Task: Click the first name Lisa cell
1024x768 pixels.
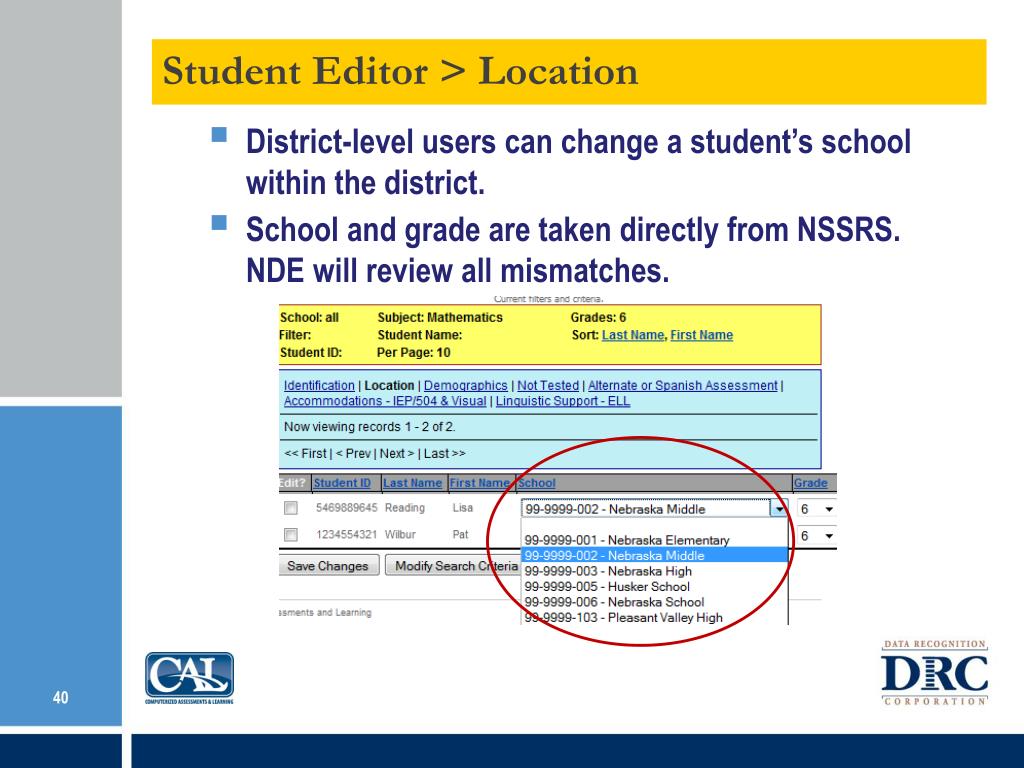Action: coord(462,507)
